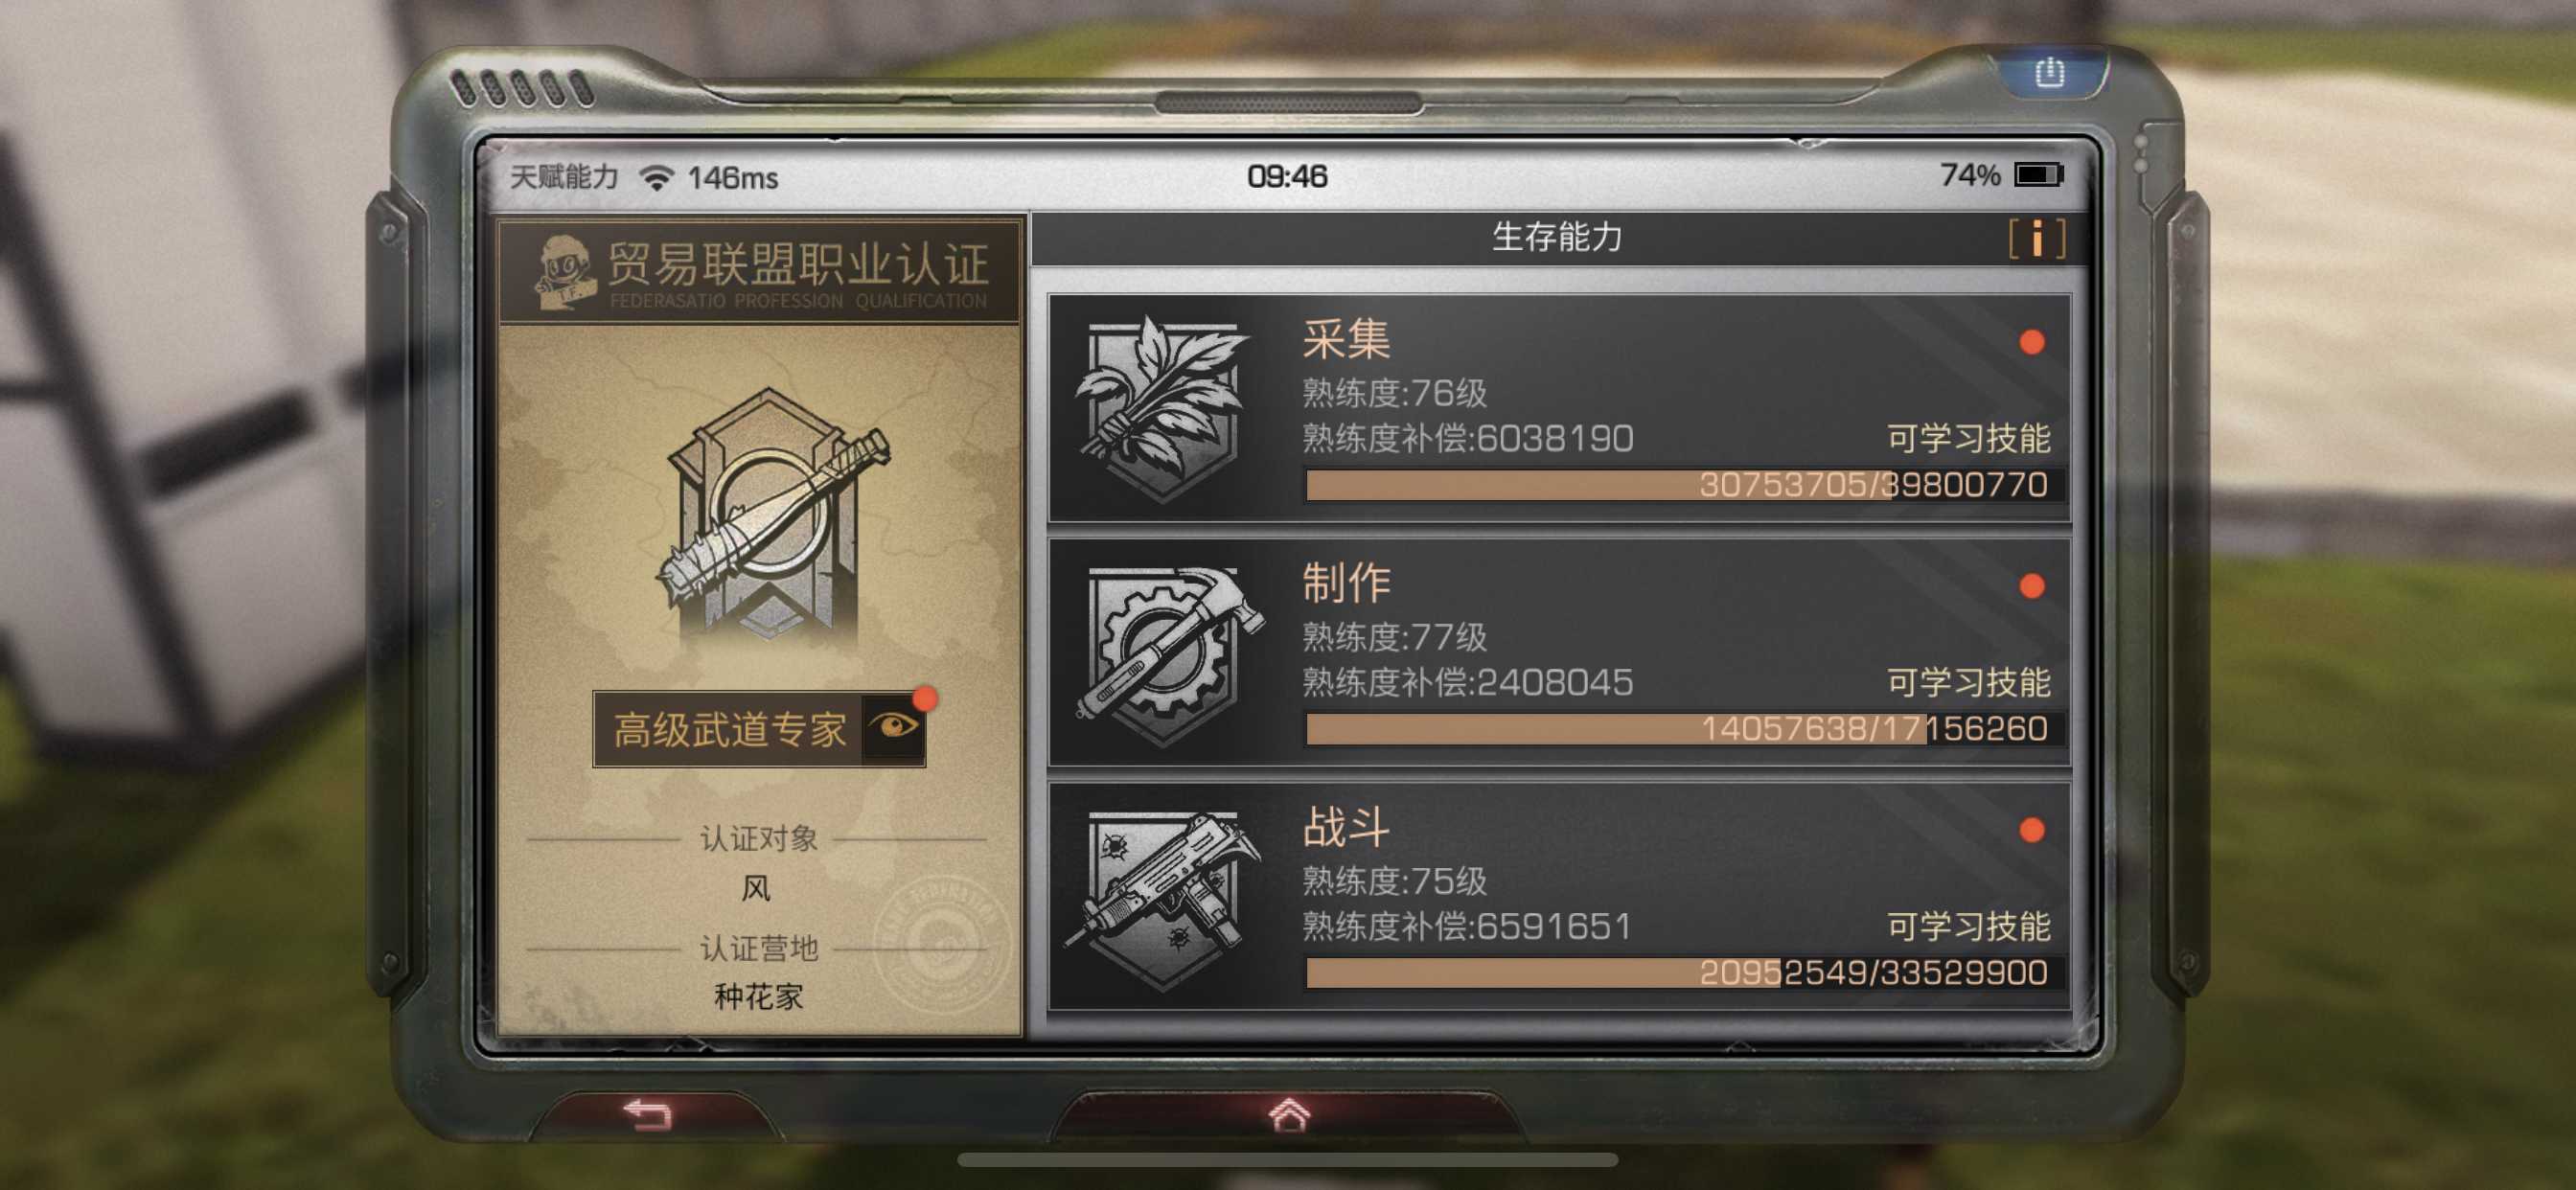Click the 高级武道专家 title button
2576x1190 pixels.
729,730
